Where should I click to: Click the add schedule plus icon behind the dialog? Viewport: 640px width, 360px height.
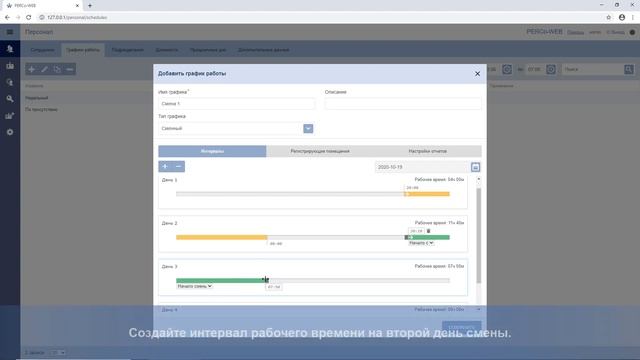click(x=31, y=69)
